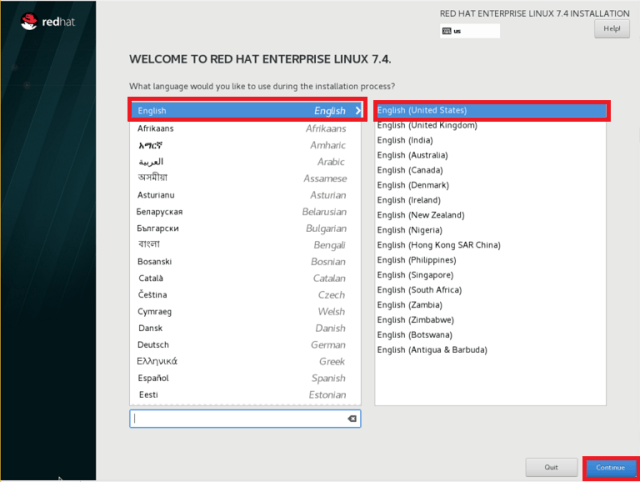Choose Cymraeg (Welsh) language
640x482 pixels.
pyautogui.click(x=246, y=311)
